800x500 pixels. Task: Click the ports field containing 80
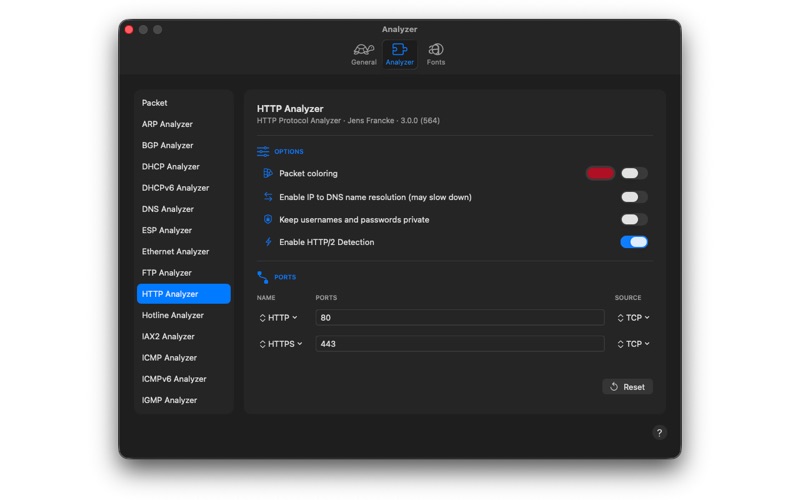(460, 317)
